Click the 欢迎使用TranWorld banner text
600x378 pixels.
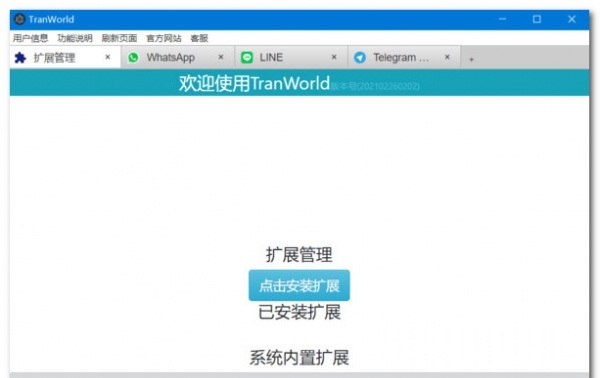tap(254, 83)
